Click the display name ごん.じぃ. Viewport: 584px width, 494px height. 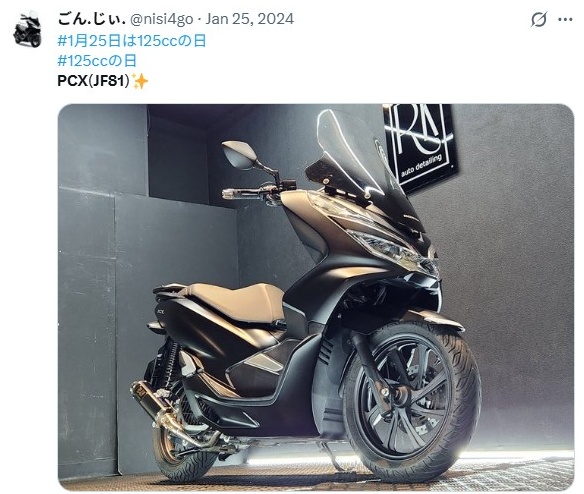pyautogui.click(x=91, y=19)
